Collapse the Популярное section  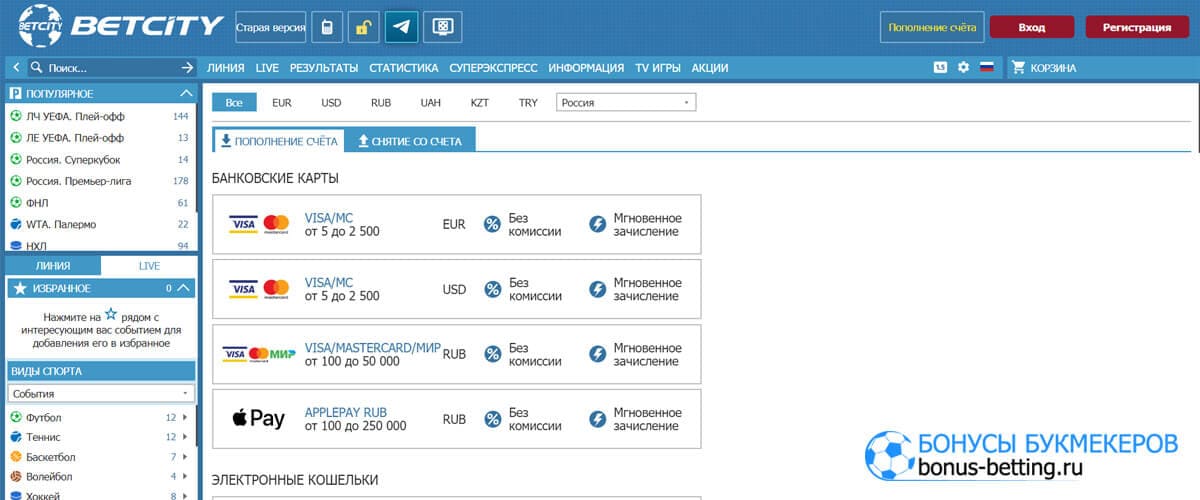point(186,93)
